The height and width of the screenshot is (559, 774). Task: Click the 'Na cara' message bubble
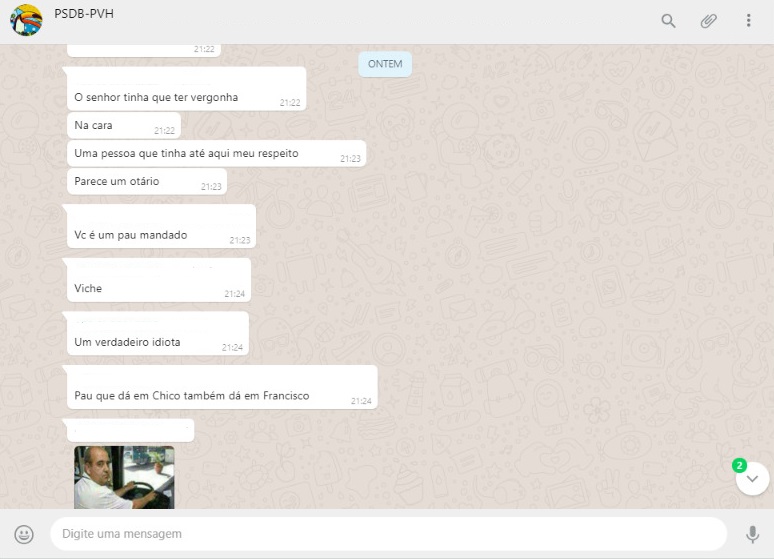point(94,126)
